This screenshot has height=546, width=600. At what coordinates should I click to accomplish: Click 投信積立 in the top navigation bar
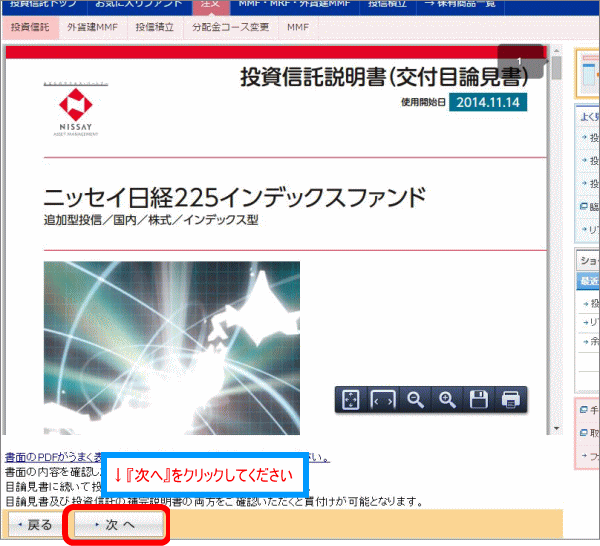[x=387, y=5]
